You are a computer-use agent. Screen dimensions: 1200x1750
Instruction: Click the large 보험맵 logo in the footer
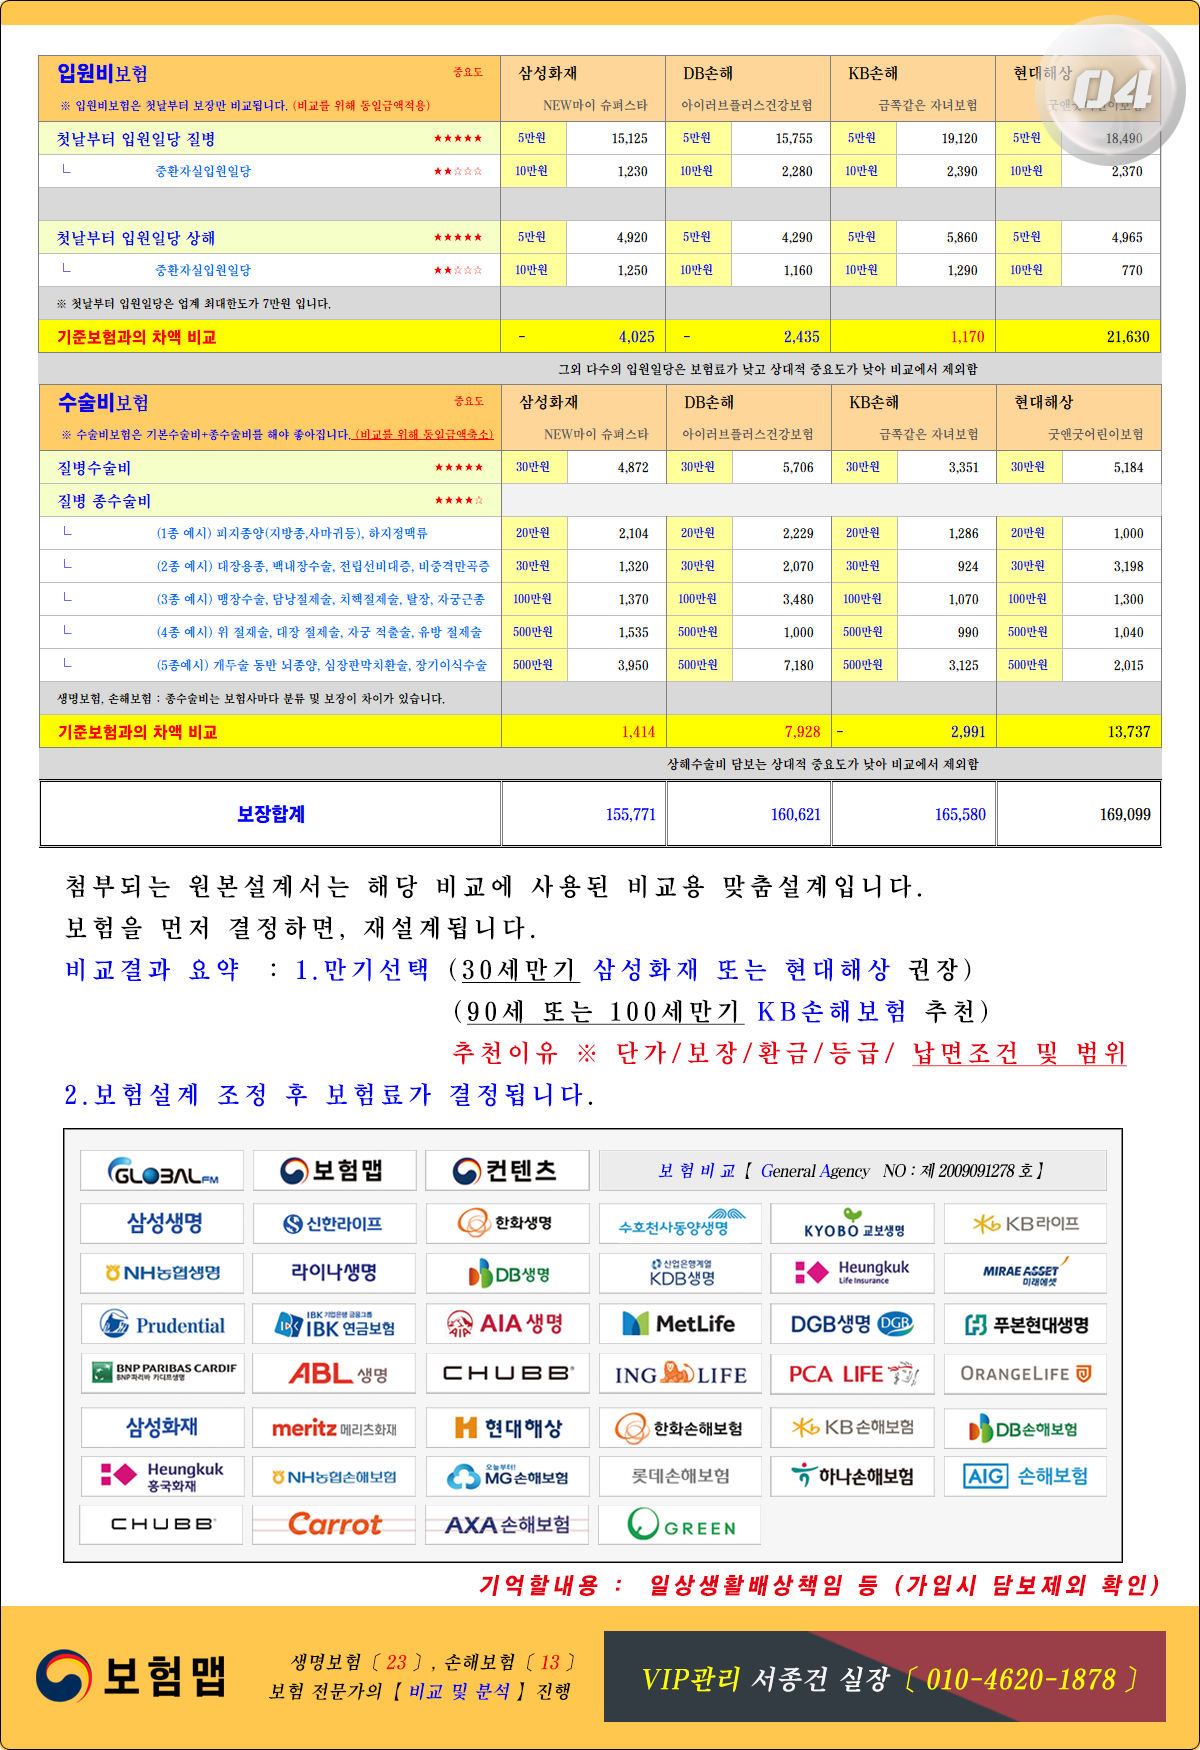(x=132, y=1677)
